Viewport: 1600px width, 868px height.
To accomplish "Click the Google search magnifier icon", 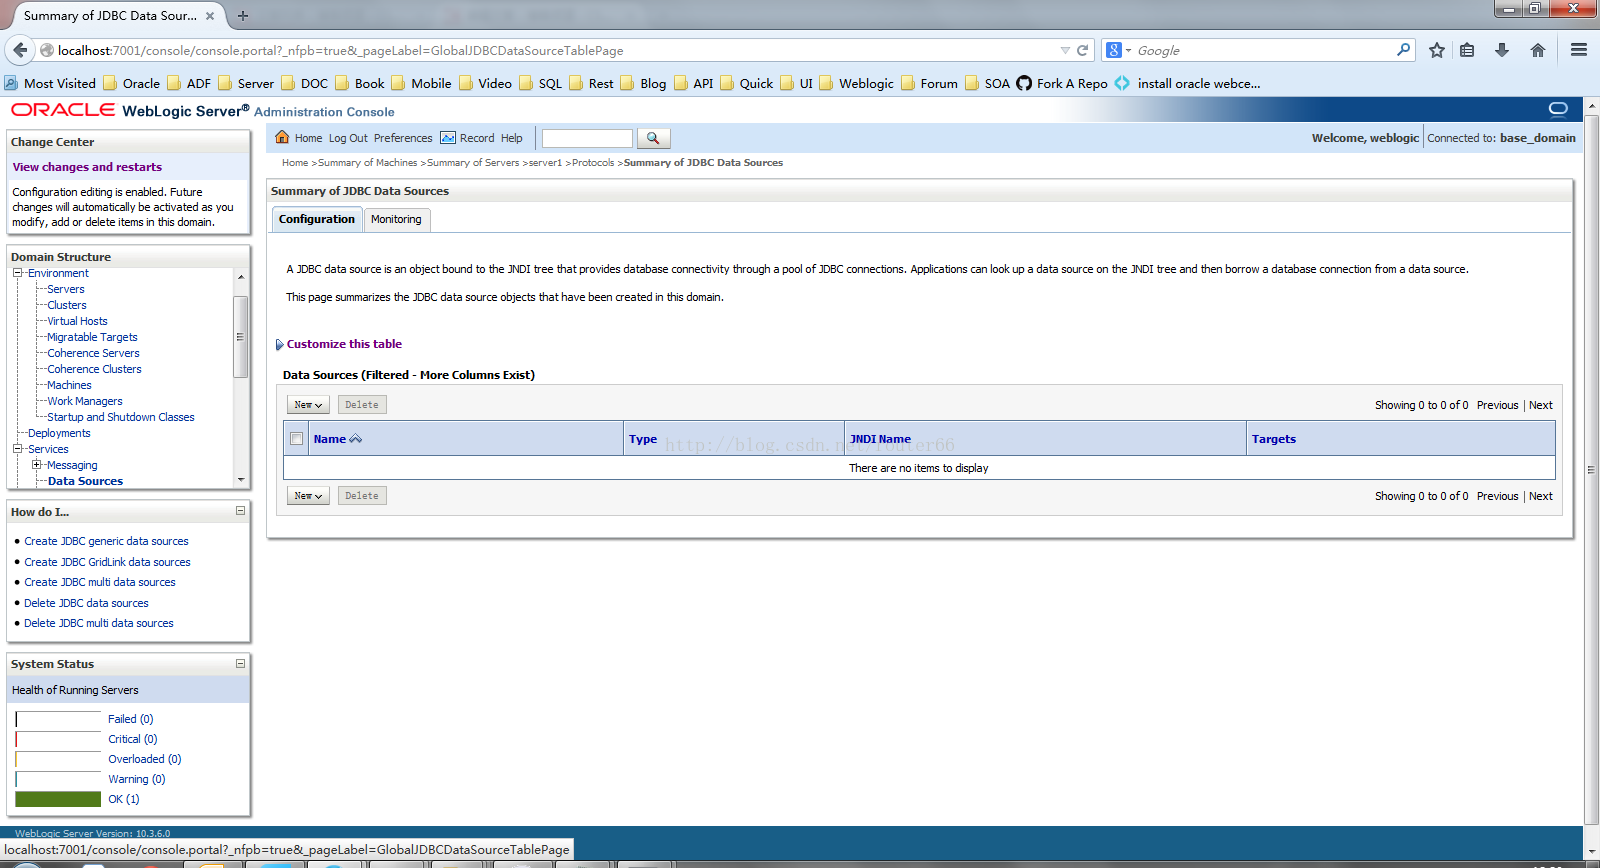I will coord(1404,50).
